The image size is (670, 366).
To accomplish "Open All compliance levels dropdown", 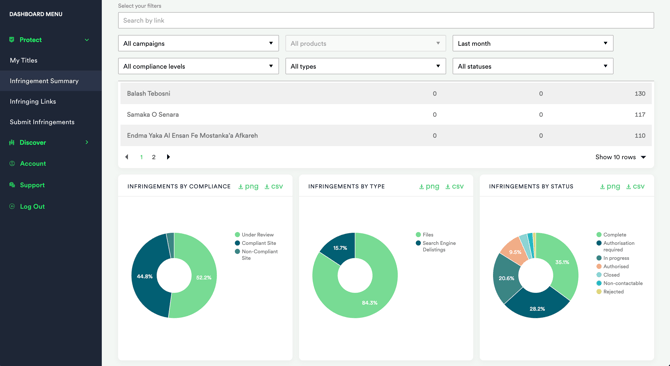I will (x=198, y=66).
